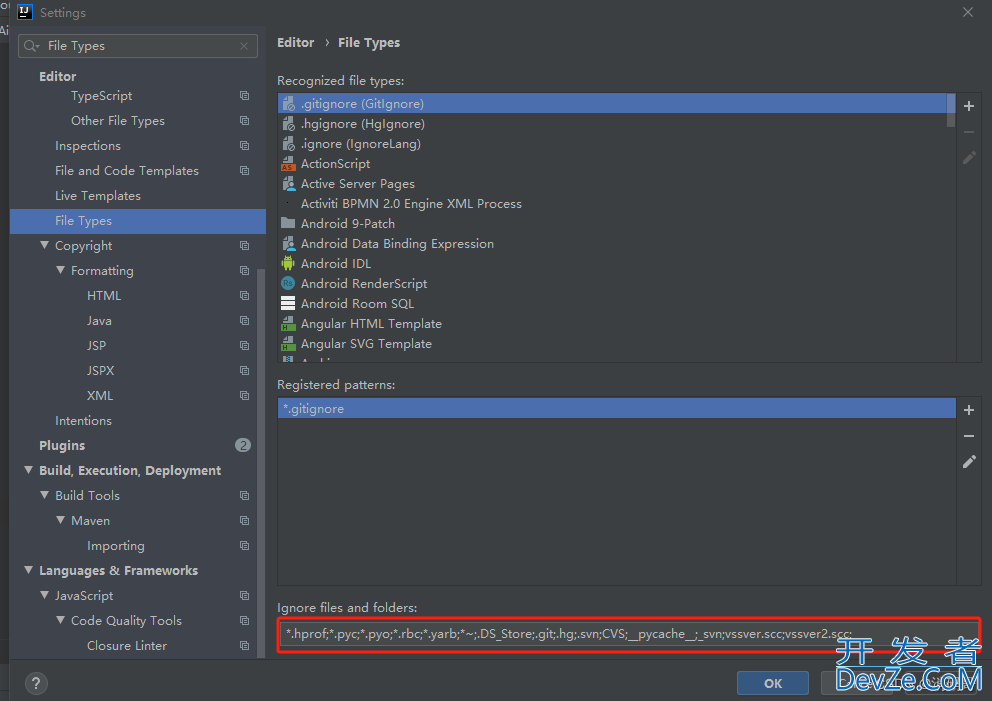Click the Editor breadcrumb link
The width and height of the screenshot is (992, 701).
pos(295,42)
